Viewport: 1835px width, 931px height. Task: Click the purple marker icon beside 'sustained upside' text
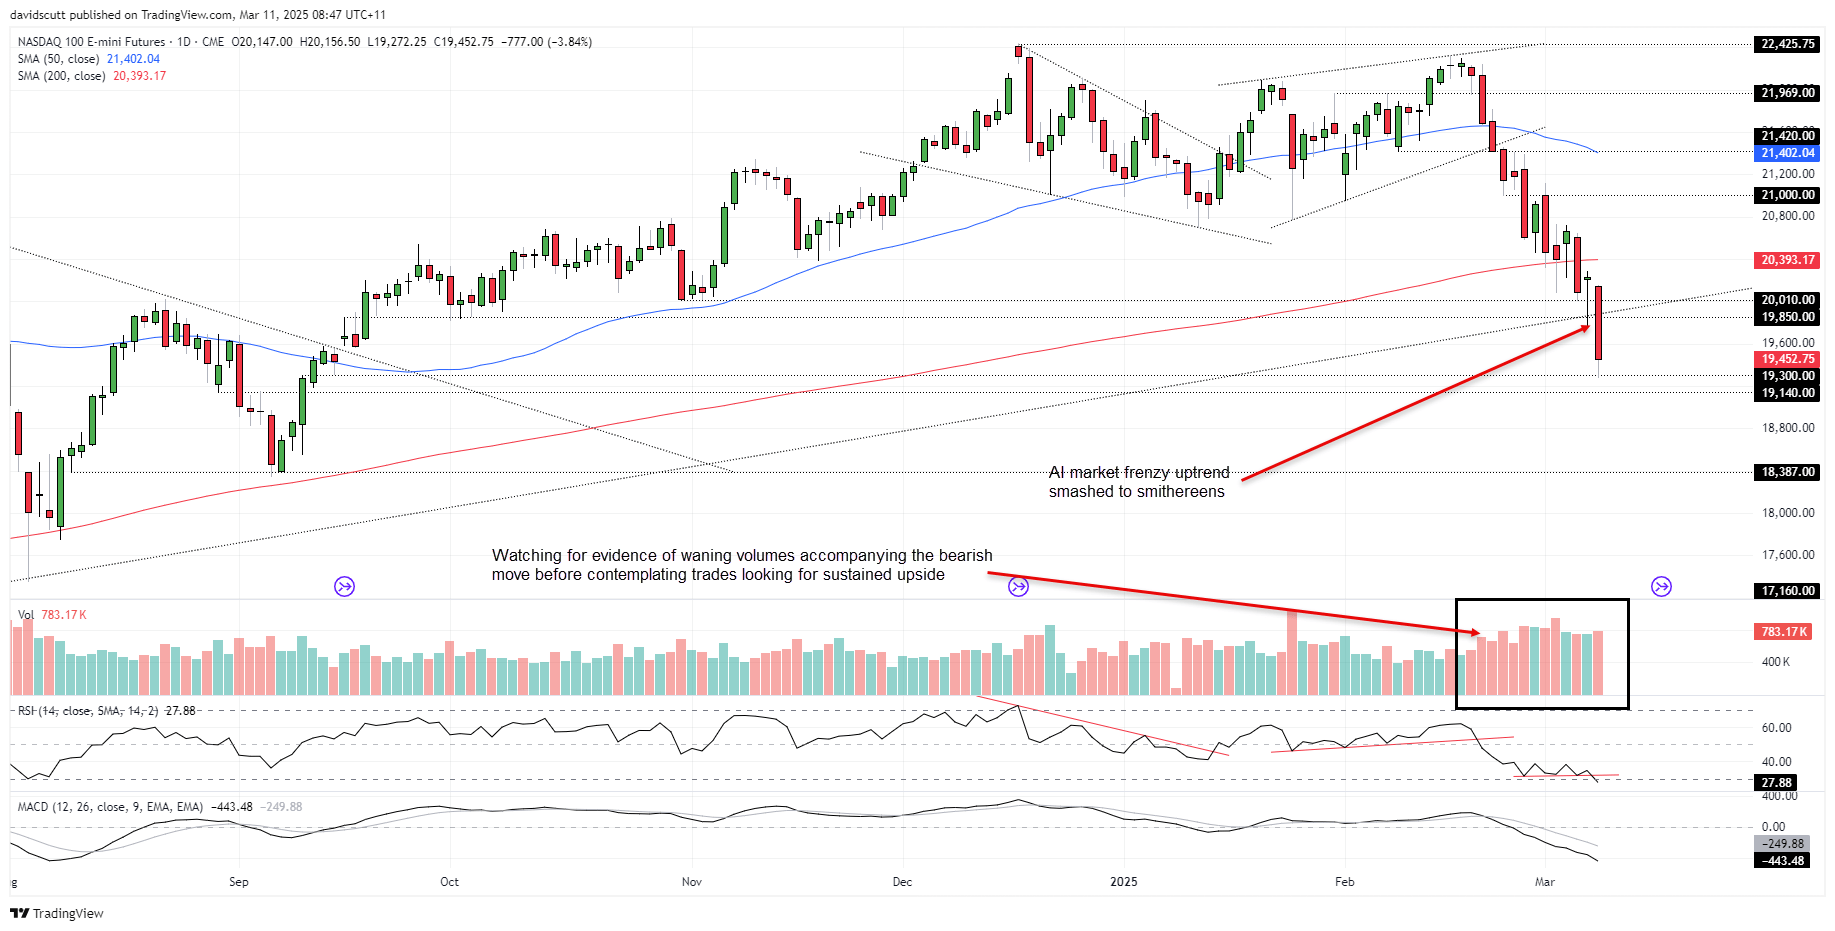1018,587
